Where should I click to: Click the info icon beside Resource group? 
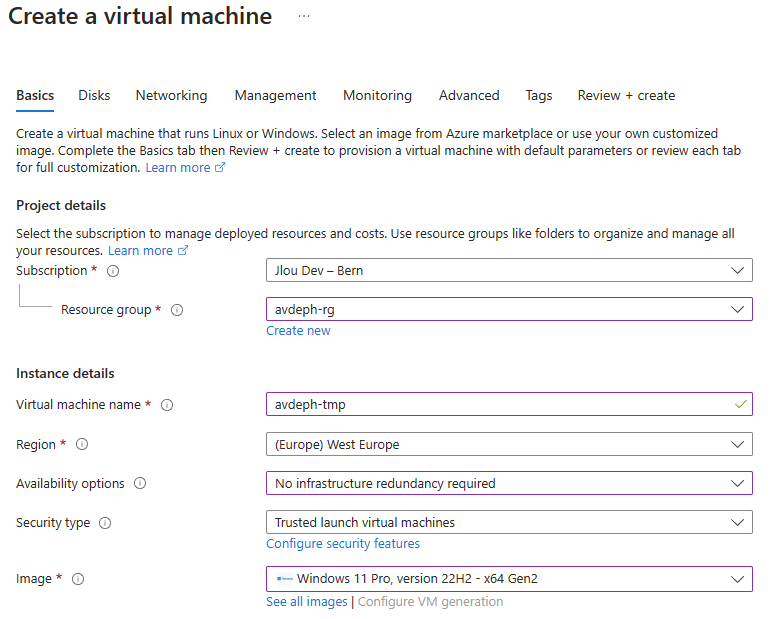[177, 310]
